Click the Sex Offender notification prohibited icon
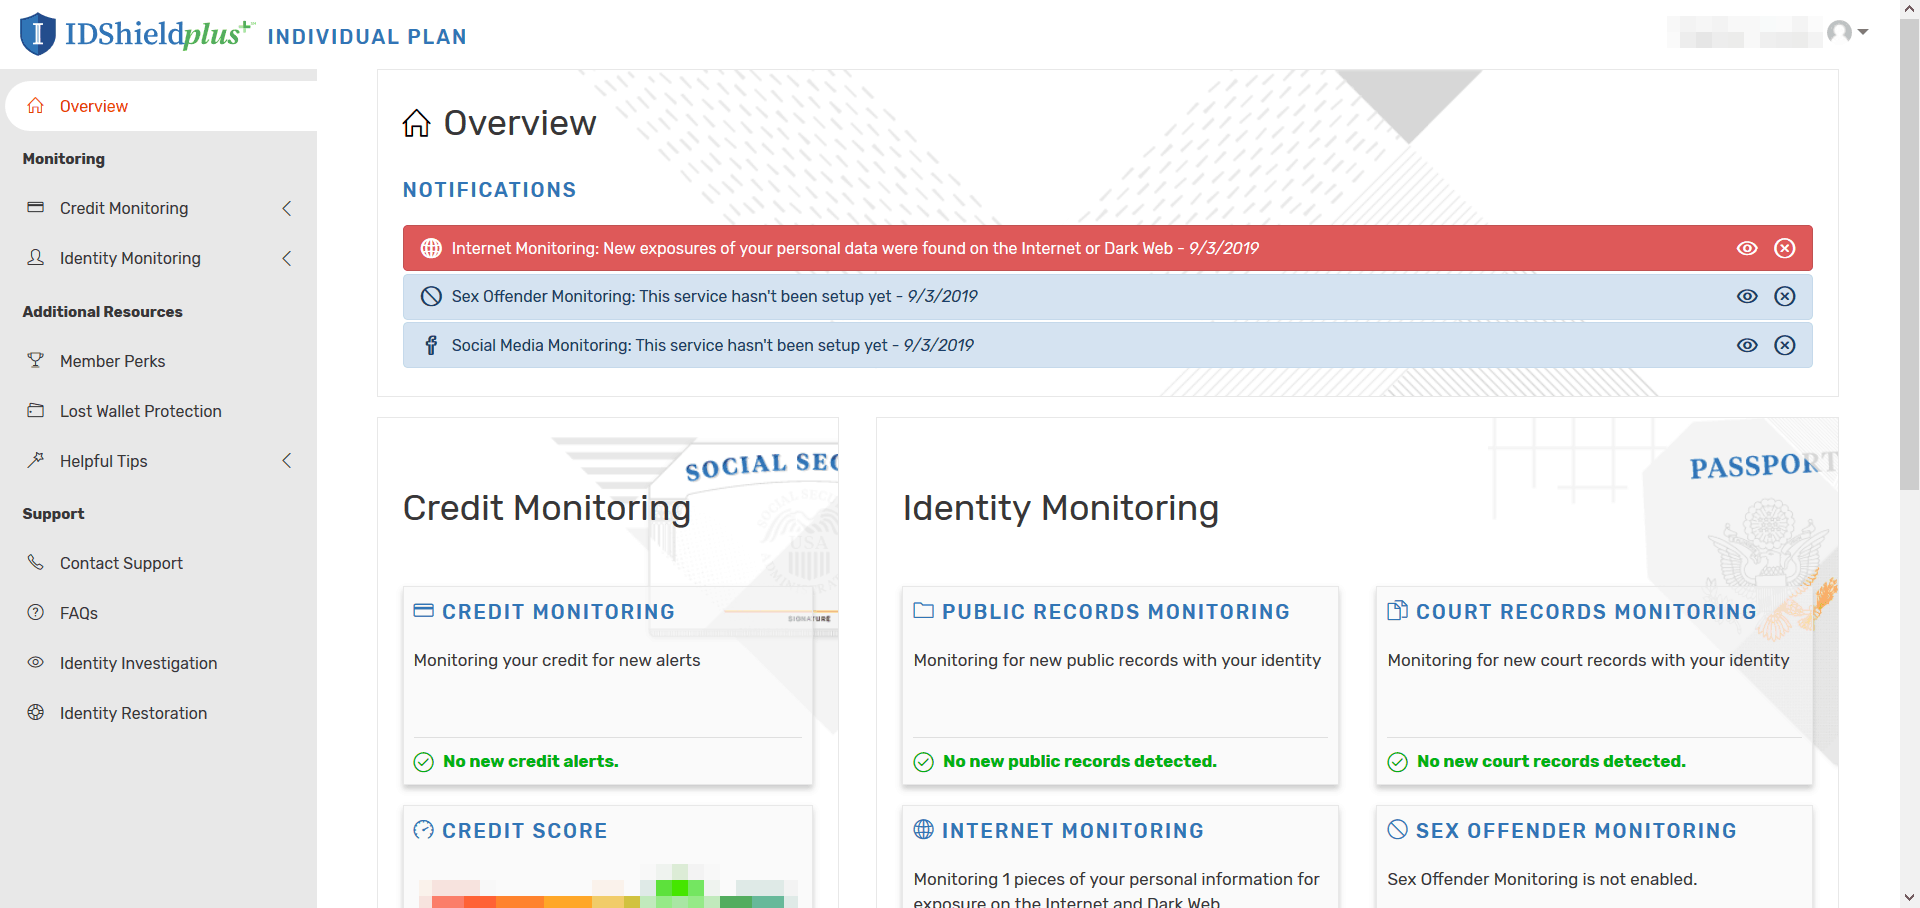 [x=431, y=296]
